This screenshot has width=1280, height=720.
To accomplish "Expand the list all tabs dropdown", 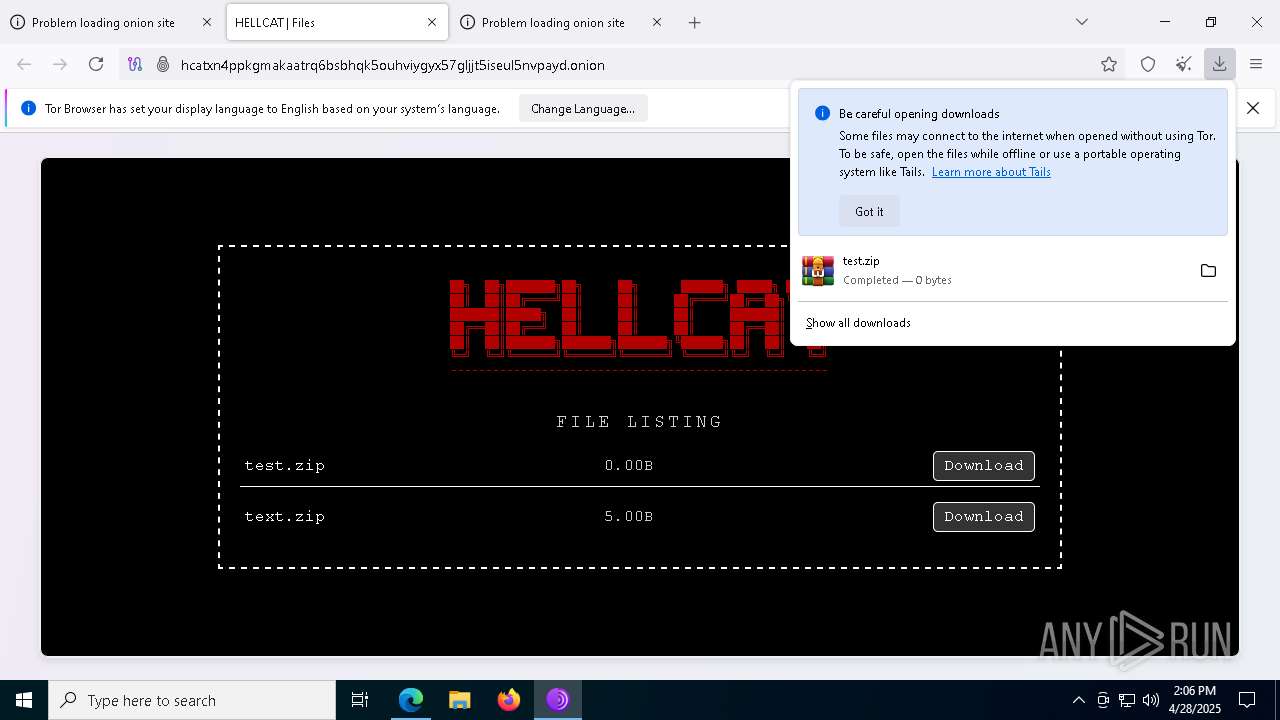I will [1082, 22].
